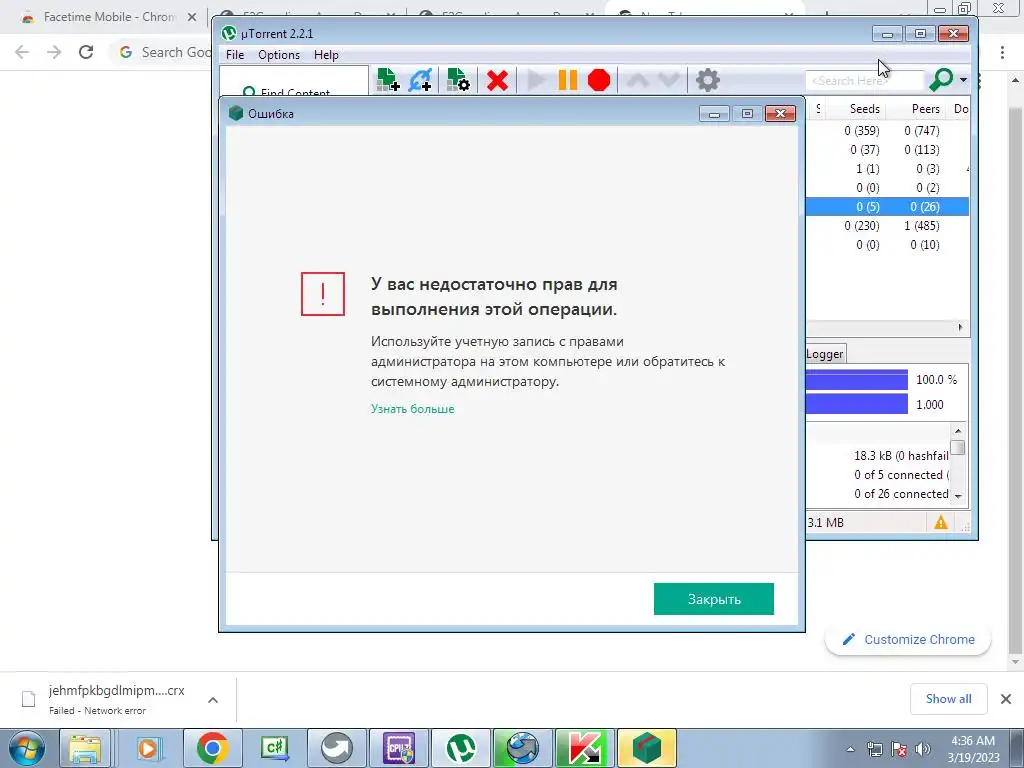This screenshot has width=1024, height=768.
Task: Click red Stop torrent icon
Action: [599, 80]
